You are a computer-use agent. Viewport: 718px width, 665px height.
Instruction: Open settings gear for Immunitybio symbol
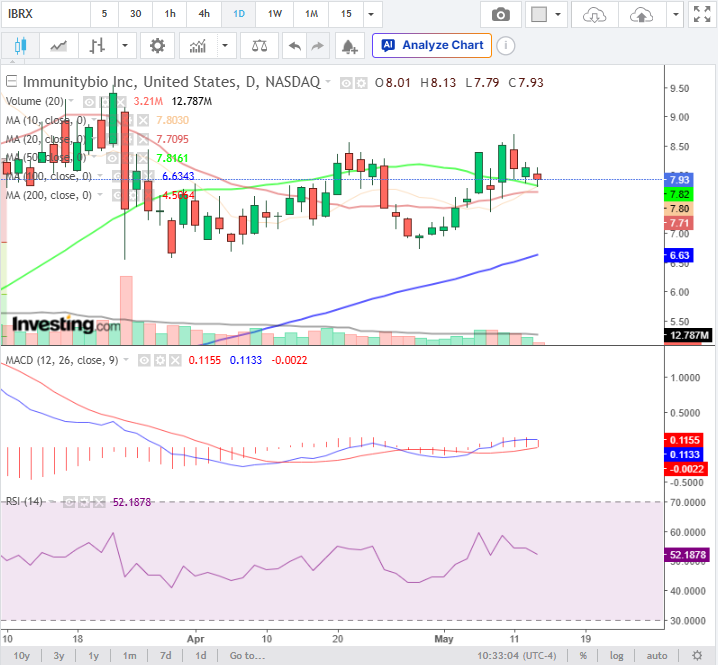coord(361,83)
